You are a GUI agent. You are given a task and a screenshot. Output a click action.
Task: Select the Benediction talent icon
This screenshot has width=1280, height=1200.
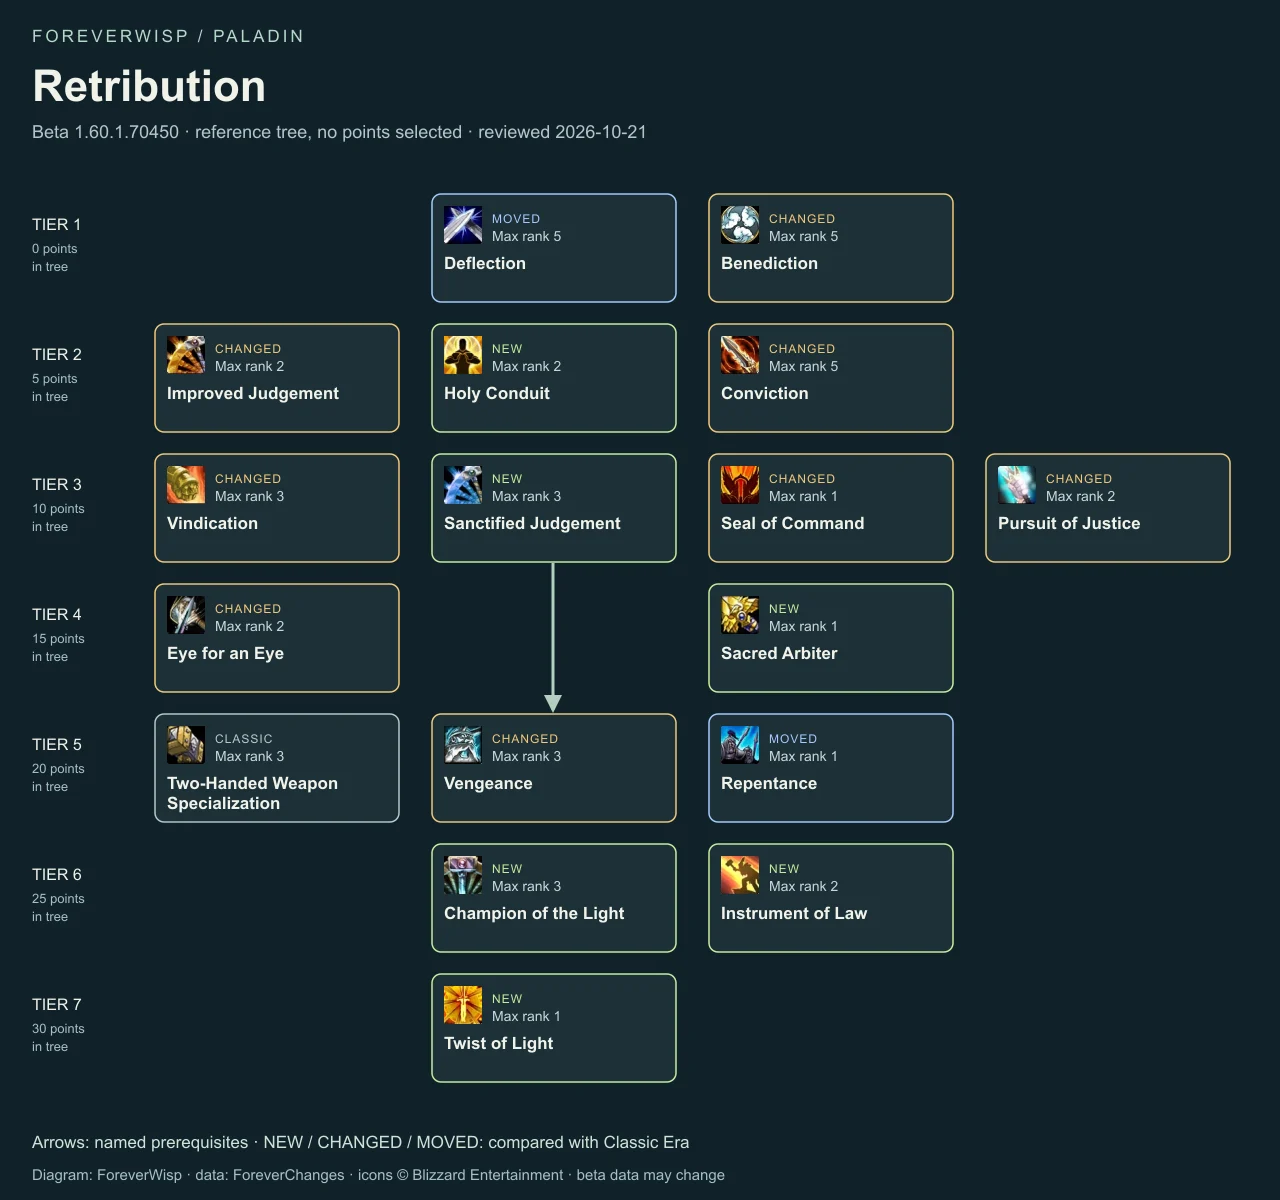tap(740, 225)
